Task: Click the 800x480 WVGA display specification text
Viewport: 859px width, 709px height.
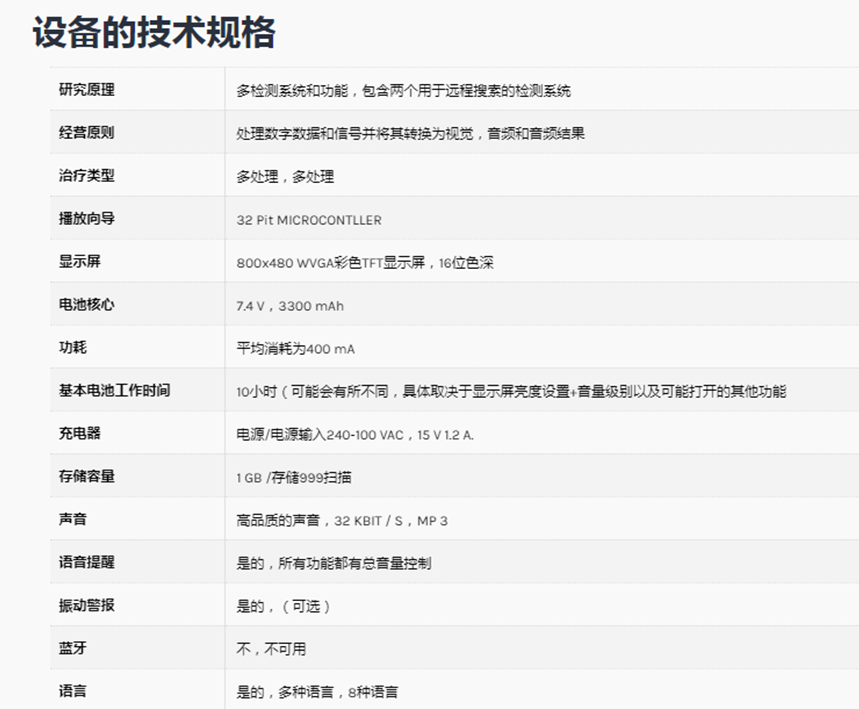Action: [365, 263]
